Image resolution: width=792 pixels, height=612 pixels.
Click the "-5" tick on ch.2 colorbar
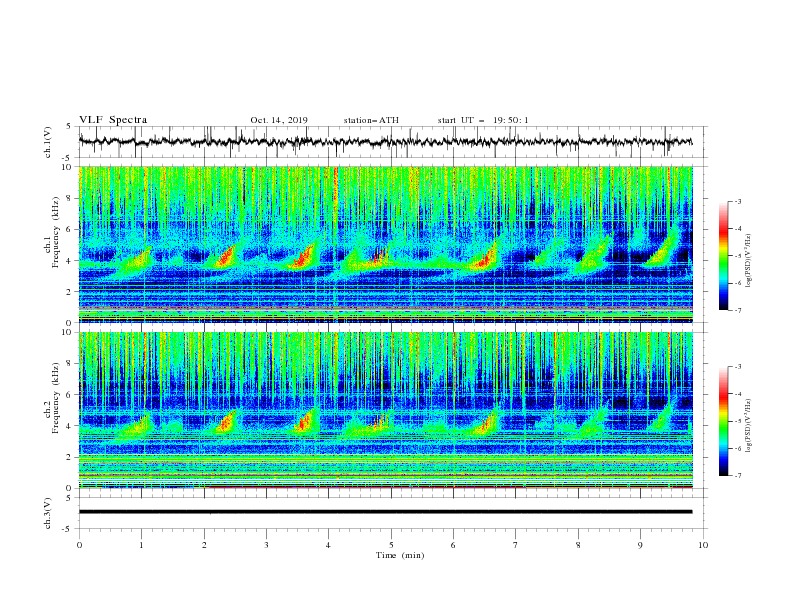click(x=738, y=421)
